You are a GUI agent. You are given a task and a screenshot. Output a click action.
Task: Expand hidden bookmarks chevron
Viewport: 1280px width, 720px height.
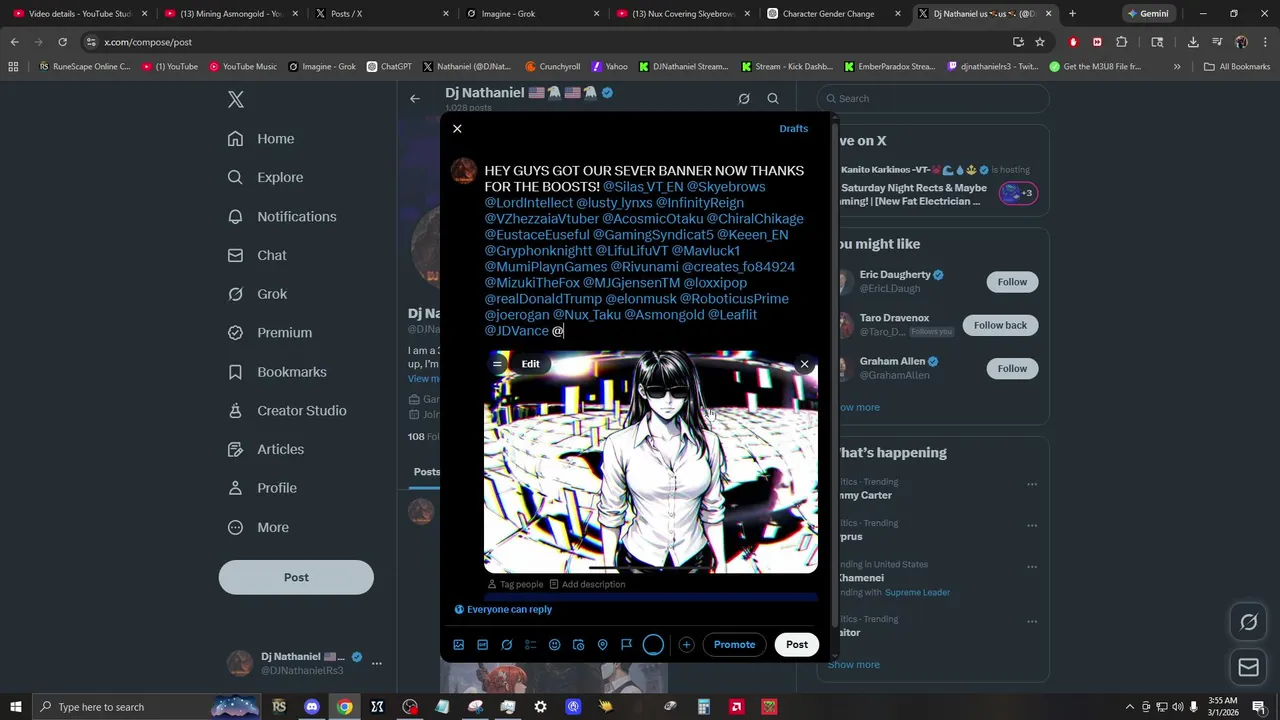click(x=1177, y=67)
